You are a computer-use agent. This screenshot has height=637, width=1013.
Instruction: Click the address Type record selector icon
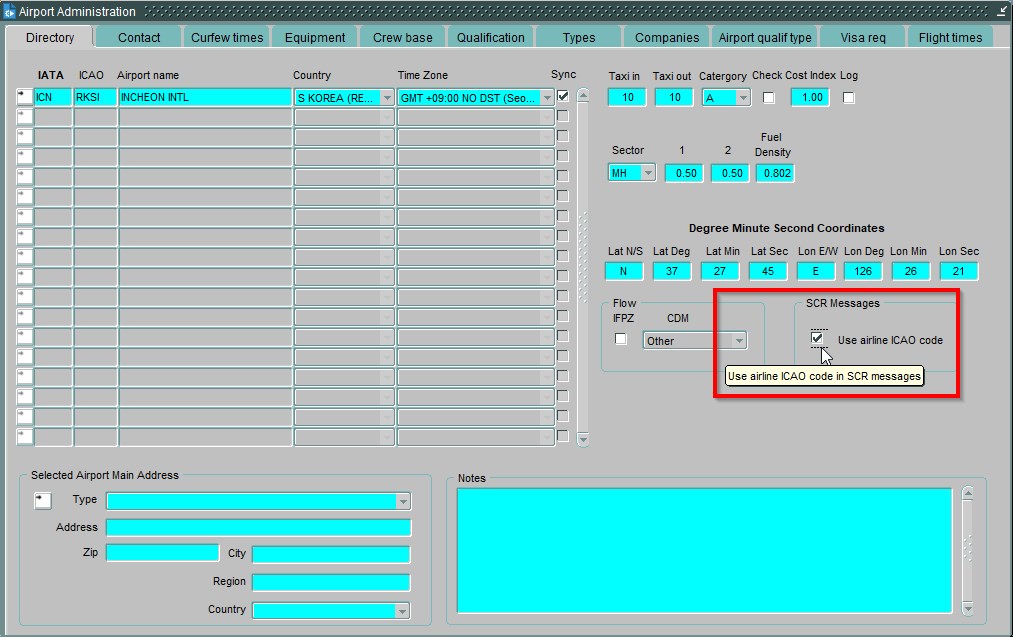point(42,500)
